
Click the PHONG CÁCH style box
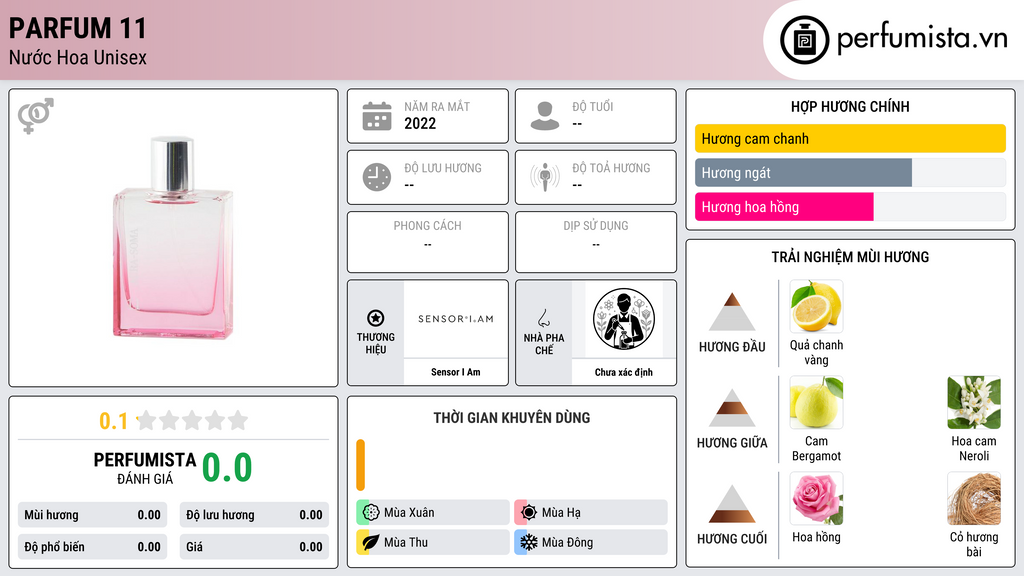(428, 242)
